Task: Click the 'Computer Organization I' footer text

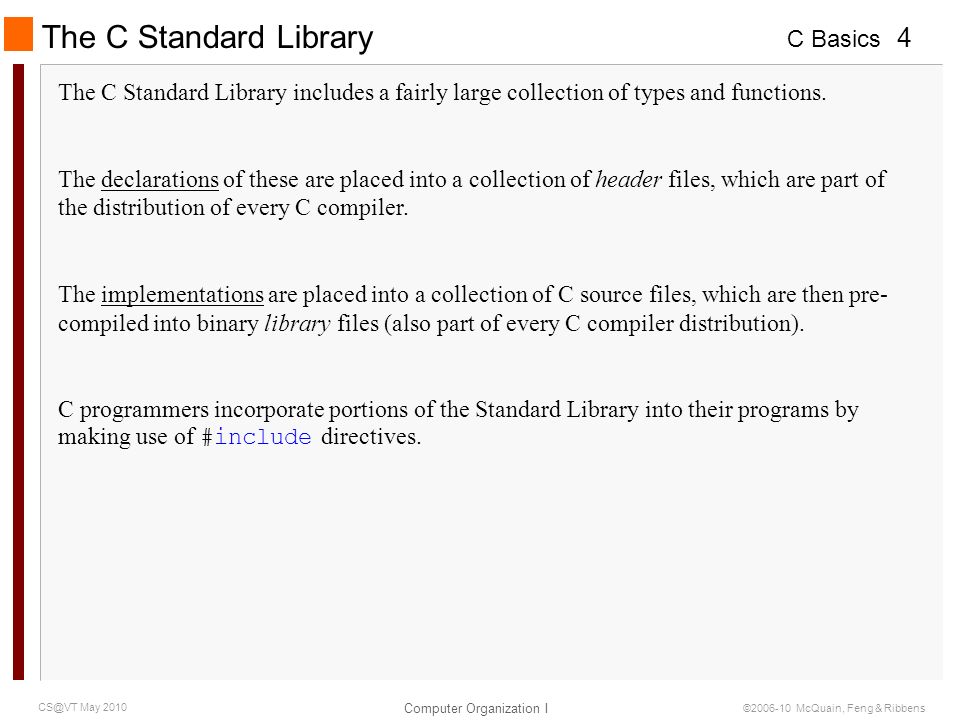Action: [476, 708]
